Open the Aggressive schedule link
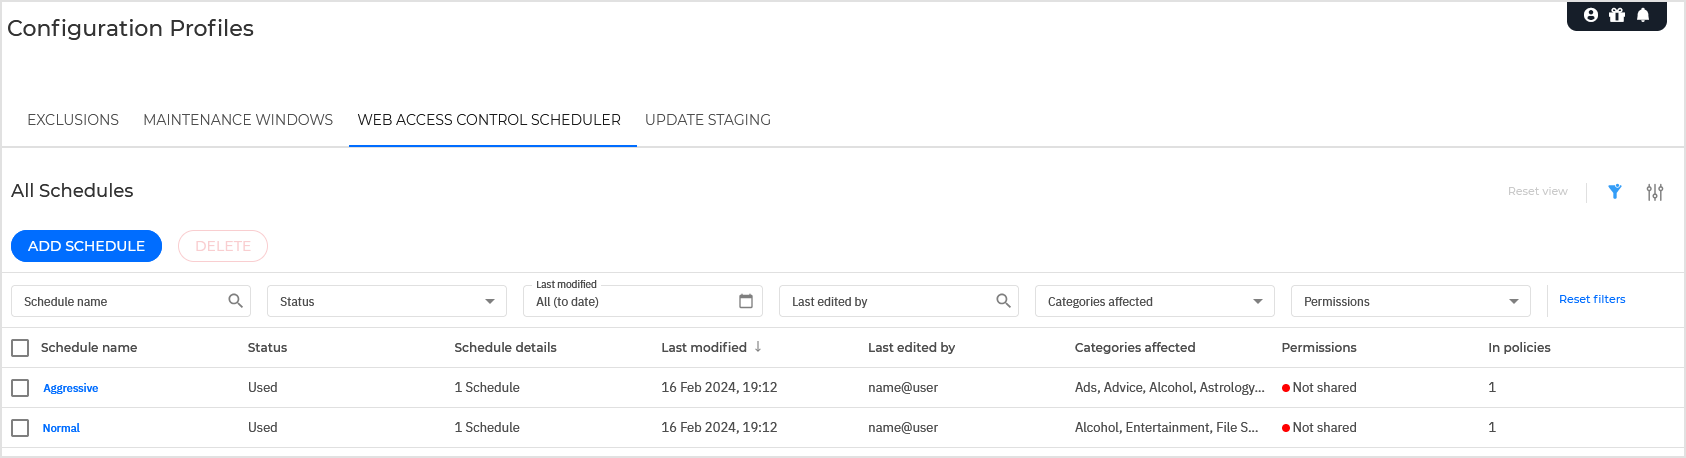The width and height of the screenshot is (1686, 458). pyautogui.click(x=70, y=388)
